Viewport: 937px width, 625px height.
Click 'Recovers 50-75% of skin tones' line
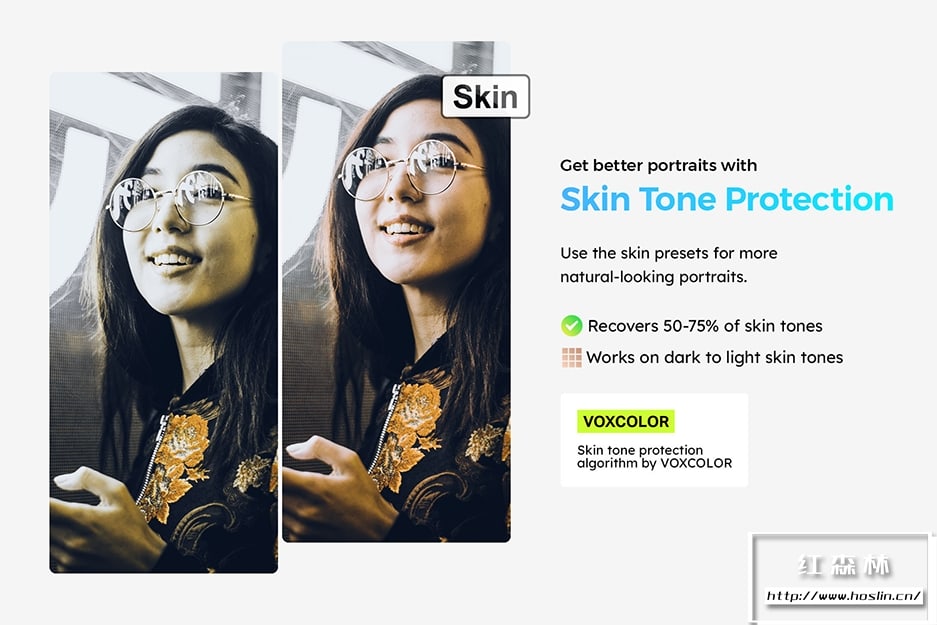(705, 326)
